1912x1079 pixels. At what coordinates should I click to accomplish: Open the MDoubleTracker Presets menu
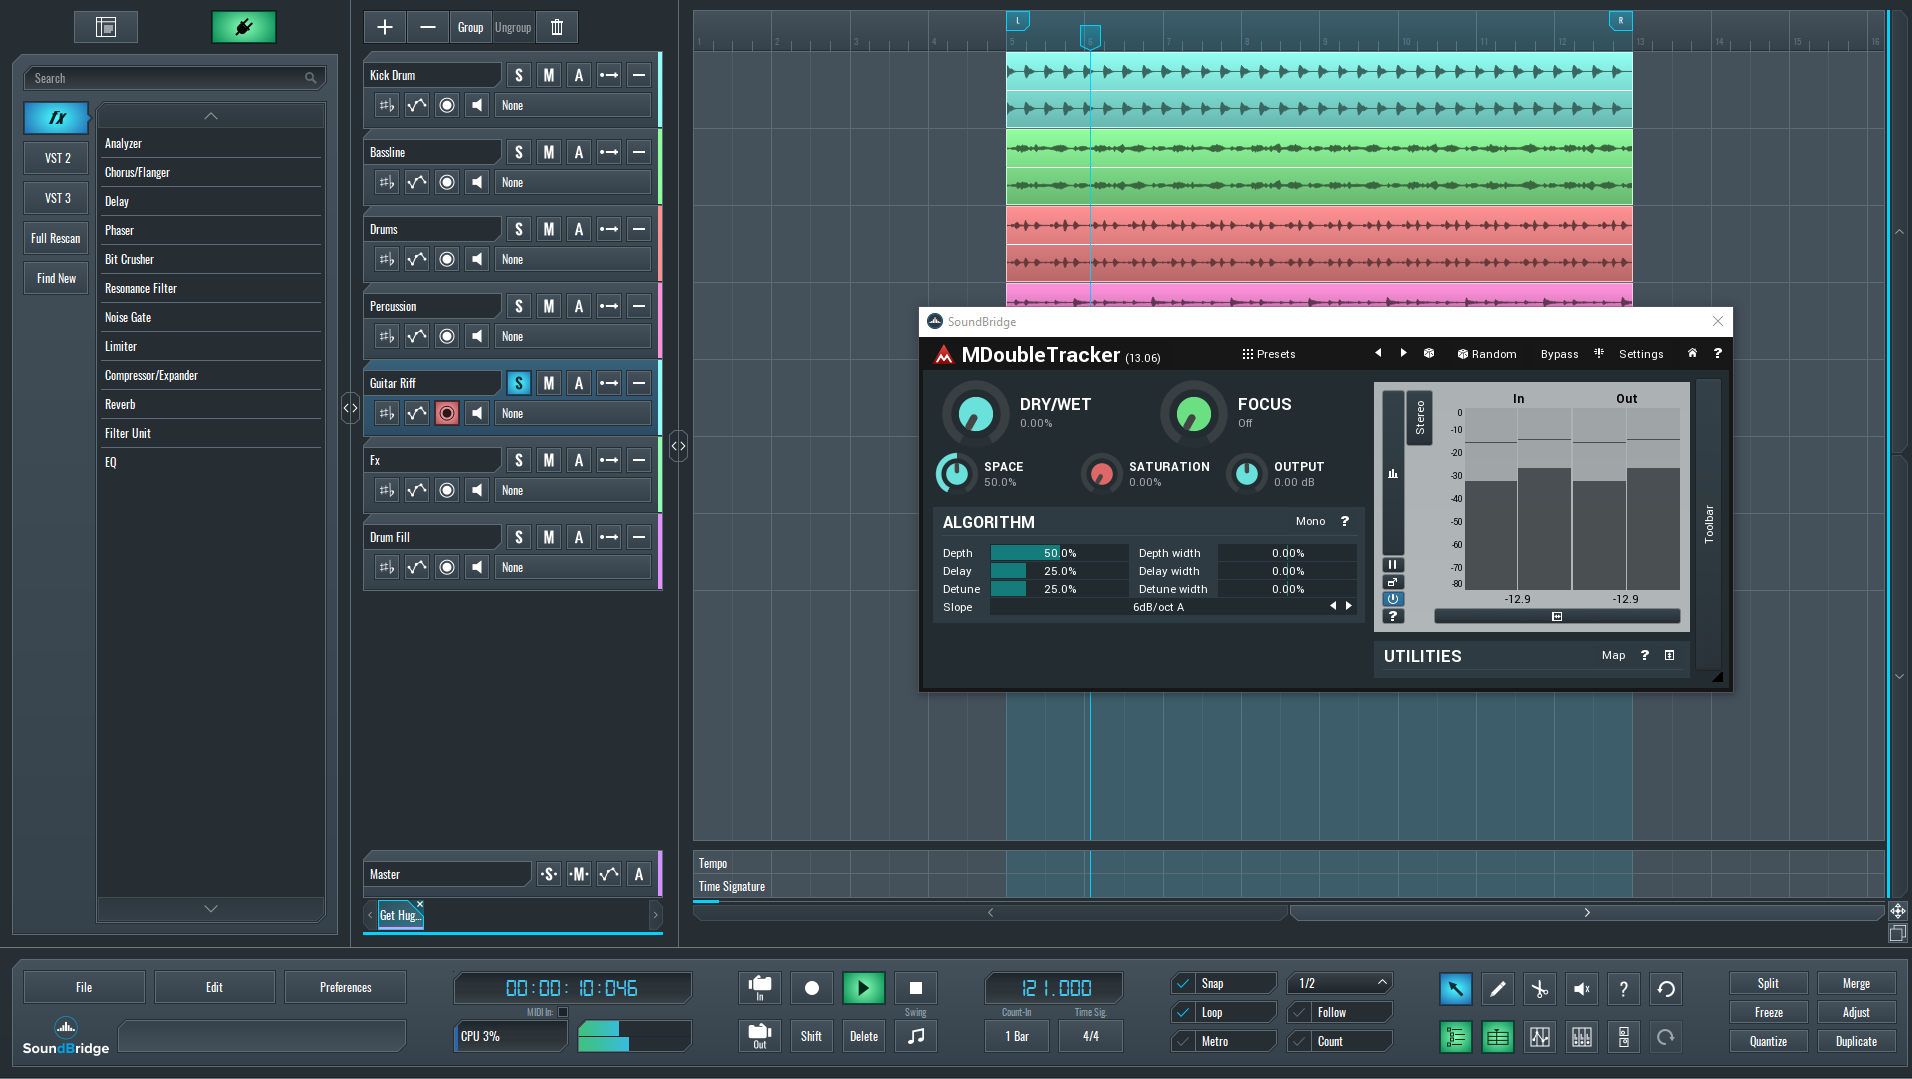pos(1268,354)
